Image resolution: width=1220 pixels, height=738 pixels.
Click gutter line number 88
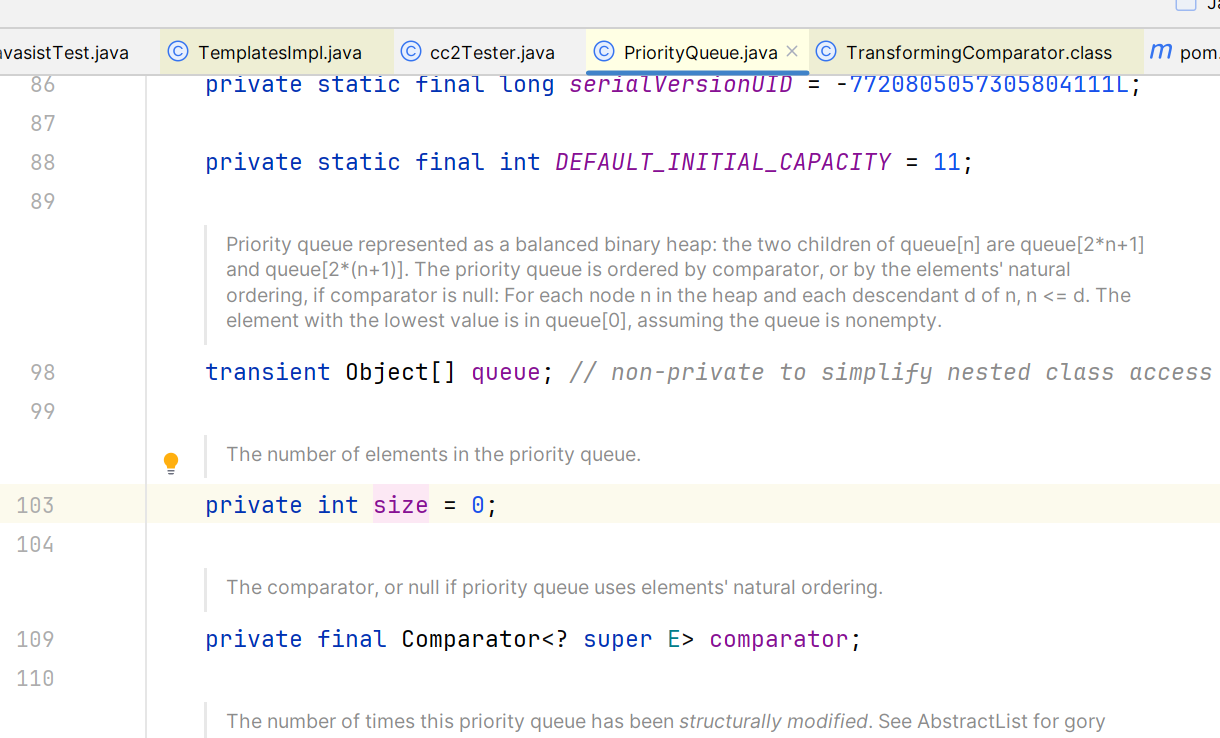pyautogui.click(x=42, y=162)
